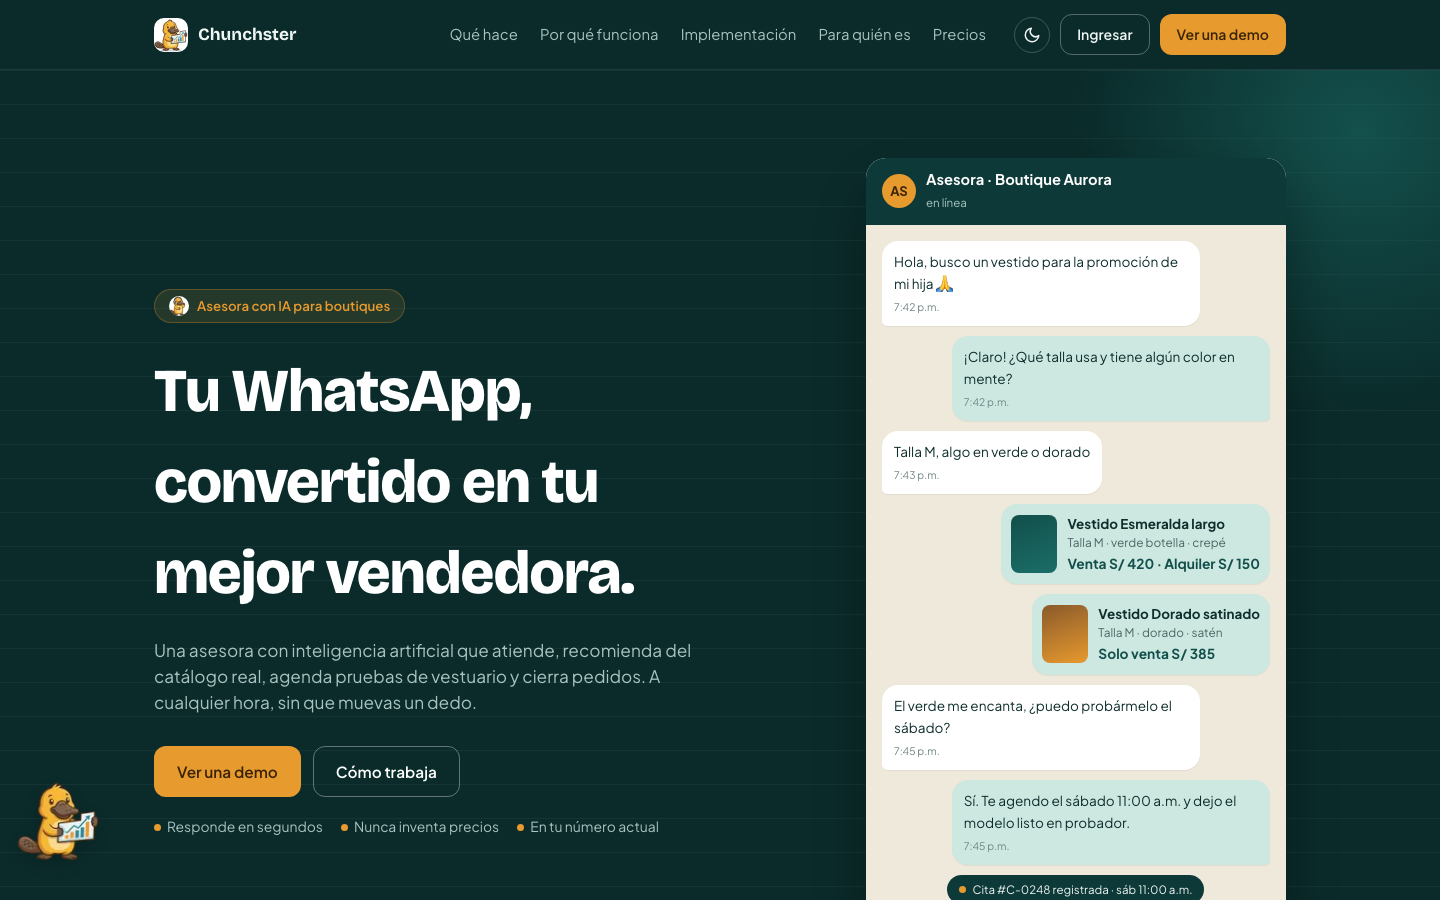
Task: Open the Implementación nav link
Action: [738, 35]
